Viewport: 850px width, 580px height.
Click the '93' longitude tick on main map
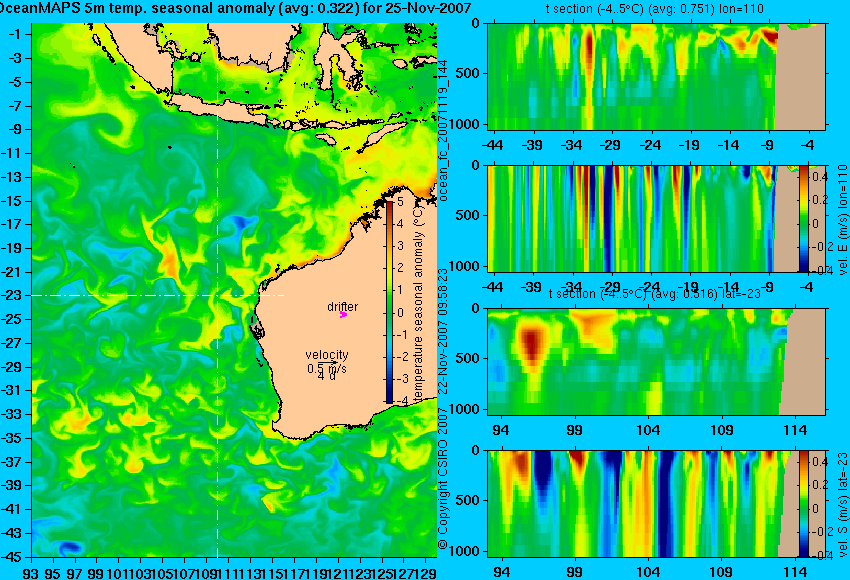tap(31, 572)
